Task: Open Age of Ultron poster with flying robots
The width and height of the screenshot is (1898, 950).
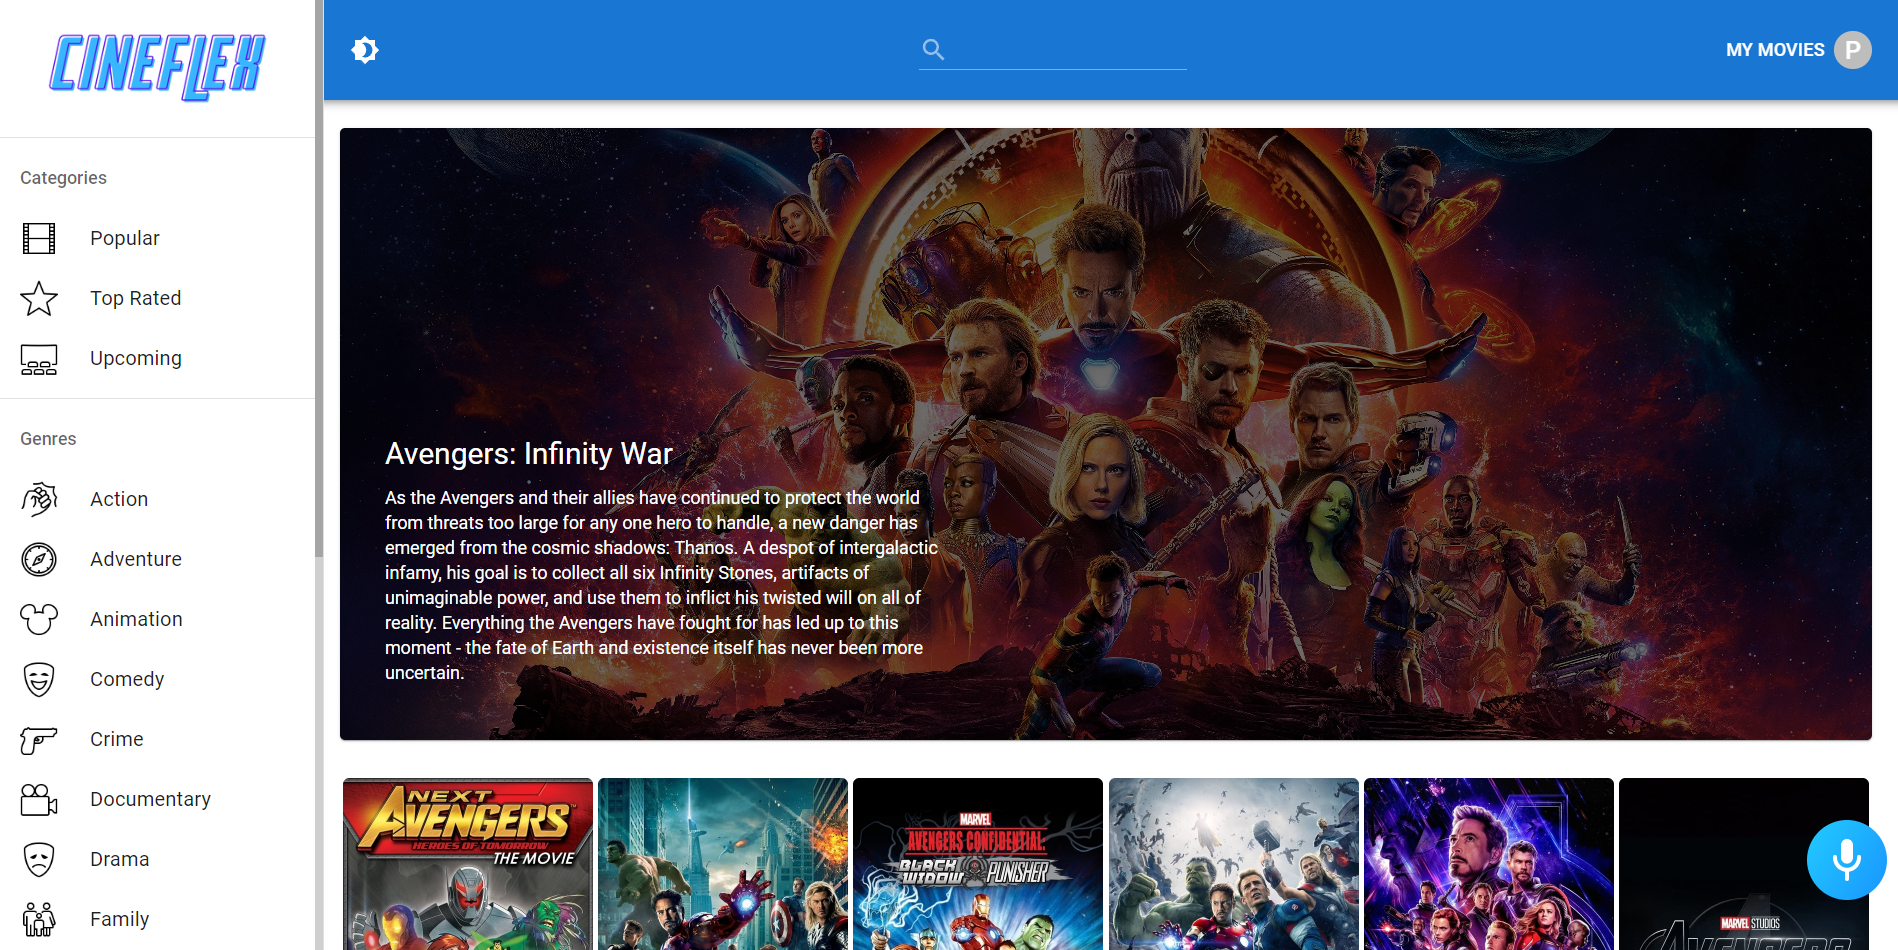Action: click(x=1234, y=864)
